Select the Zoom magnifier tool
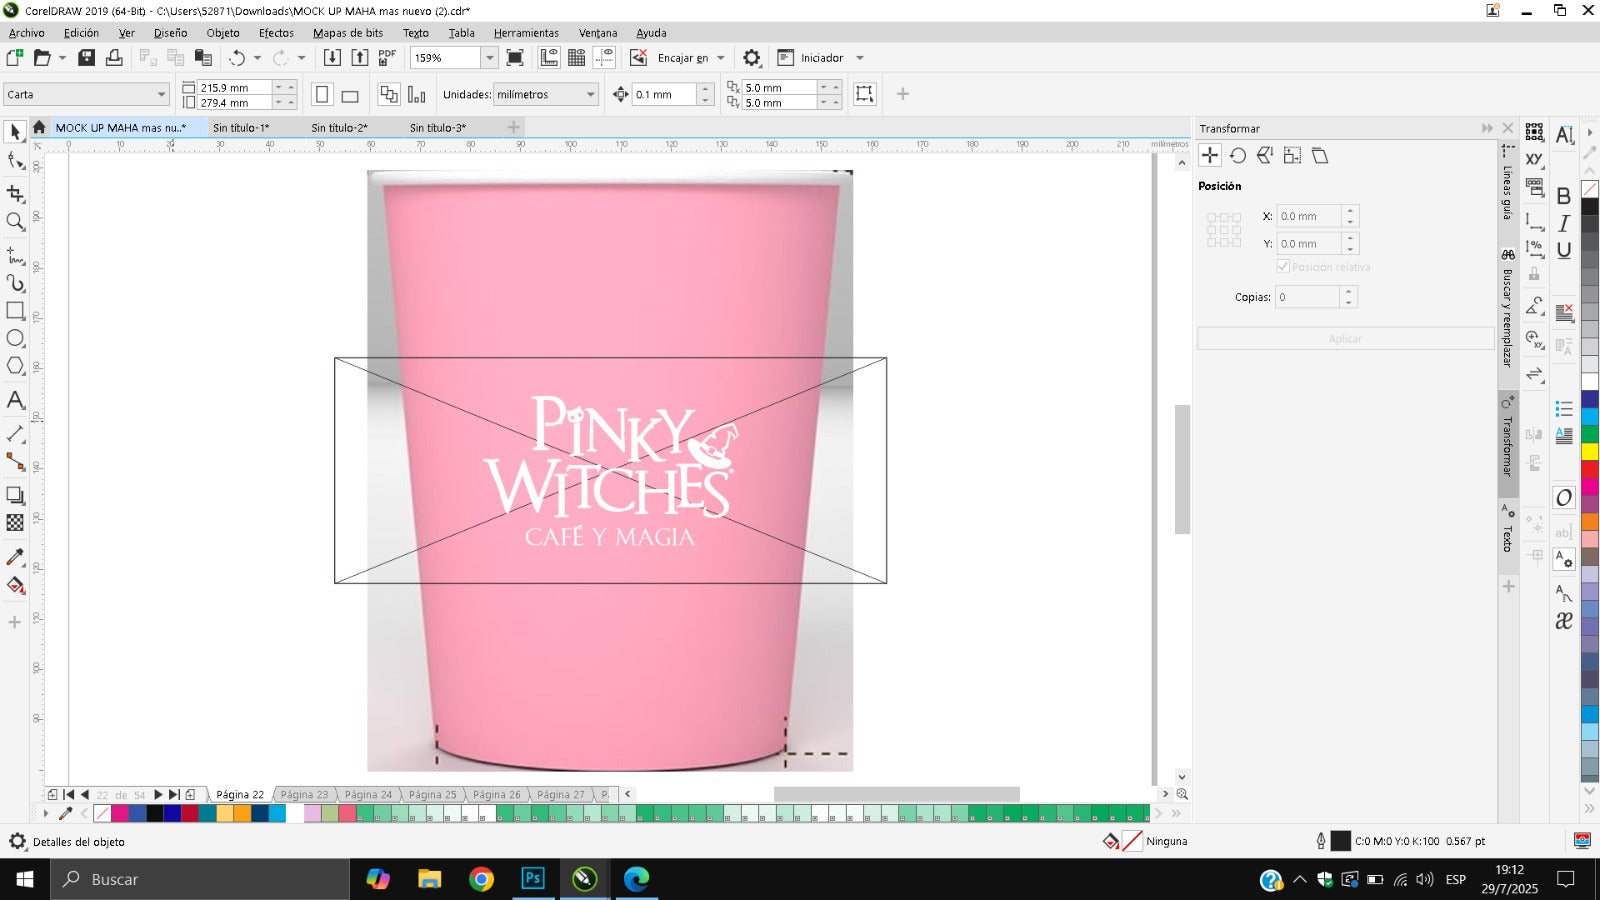This screenshot has width=1600, height=900. [x=15, y=222]
